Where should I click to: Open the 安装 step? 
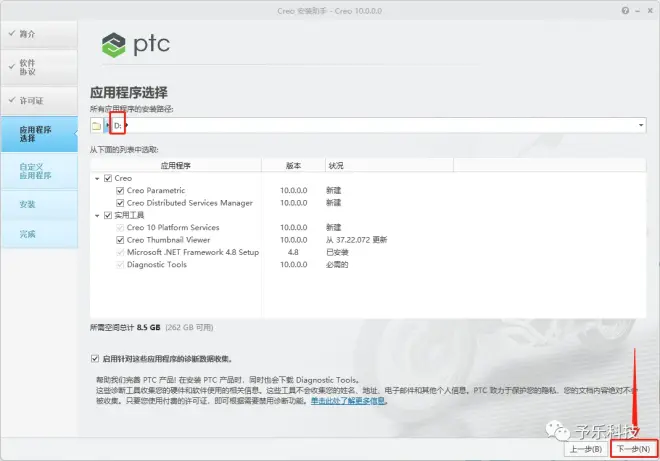[x=39, y=204]
